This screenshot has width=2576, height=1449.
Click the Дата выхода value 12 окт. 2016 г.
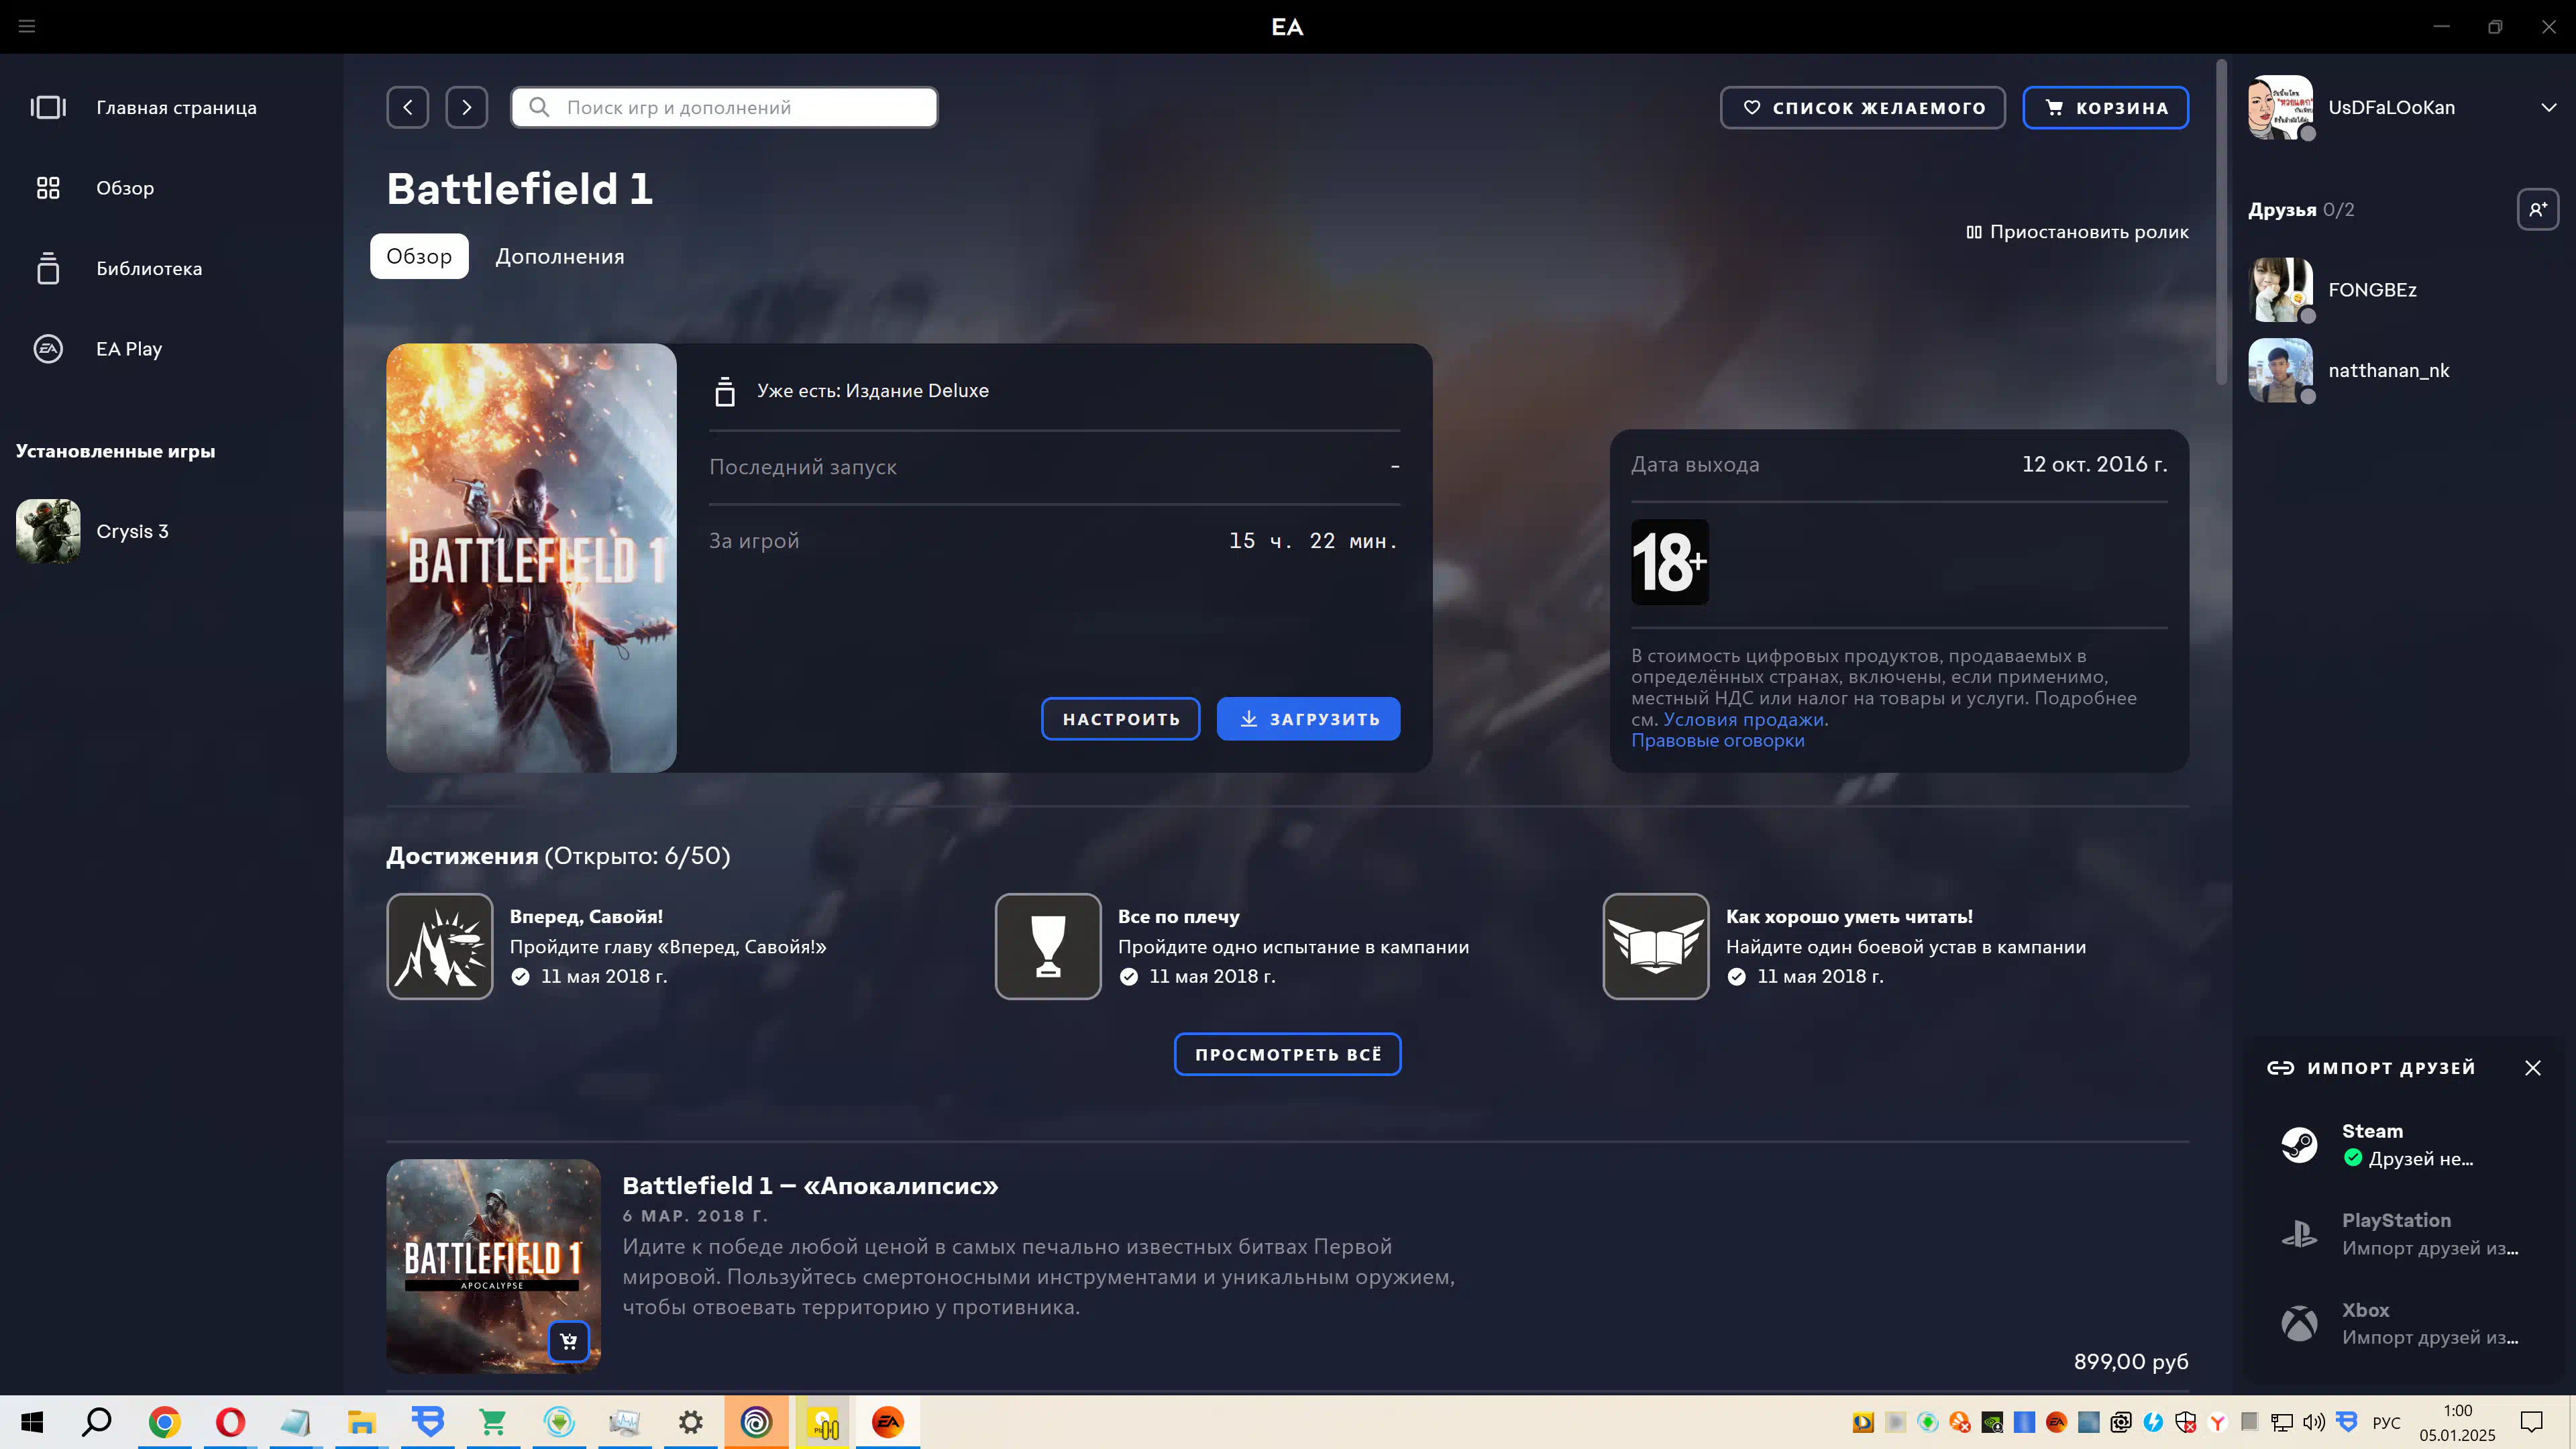[2094, 464]
